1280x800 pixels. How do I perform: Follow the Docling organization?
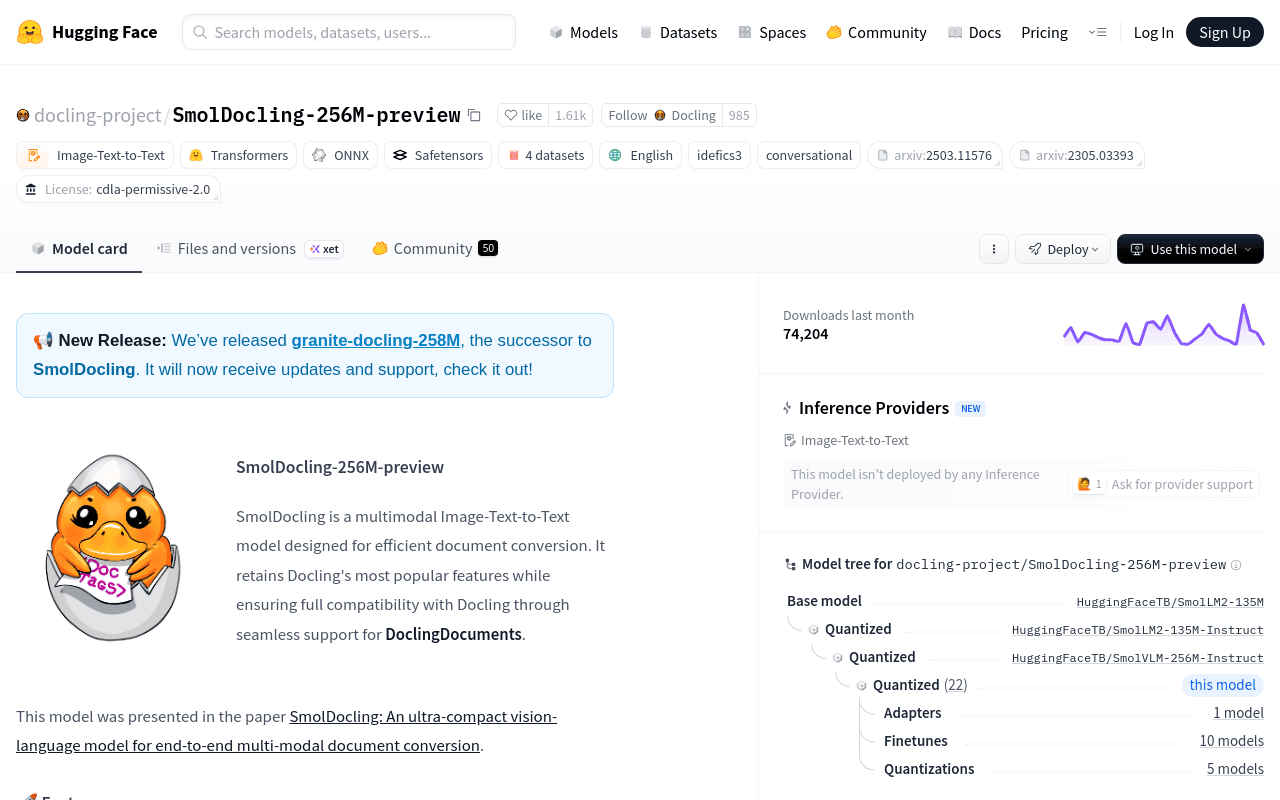tap(662, 115)
